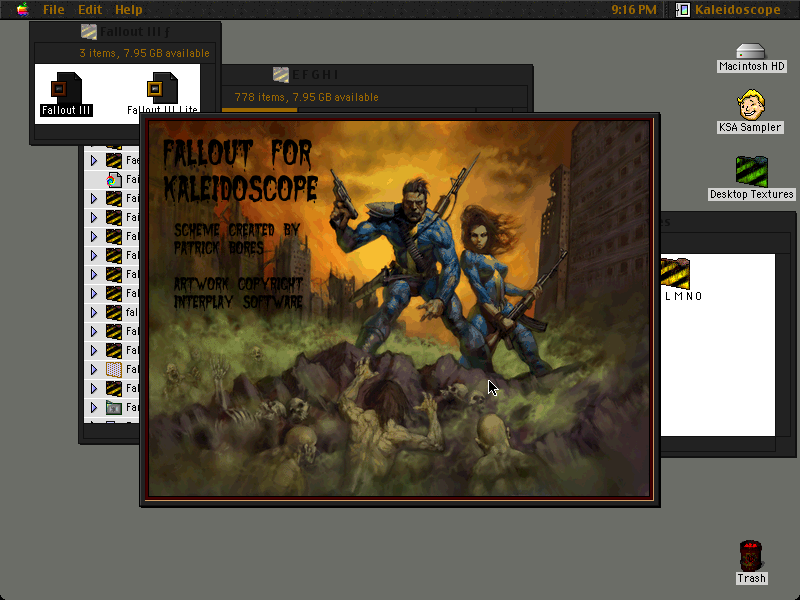Viewport: 800px width, 600px height.
Task: Select the Trash barrel icon
Action: click(751, 556)
